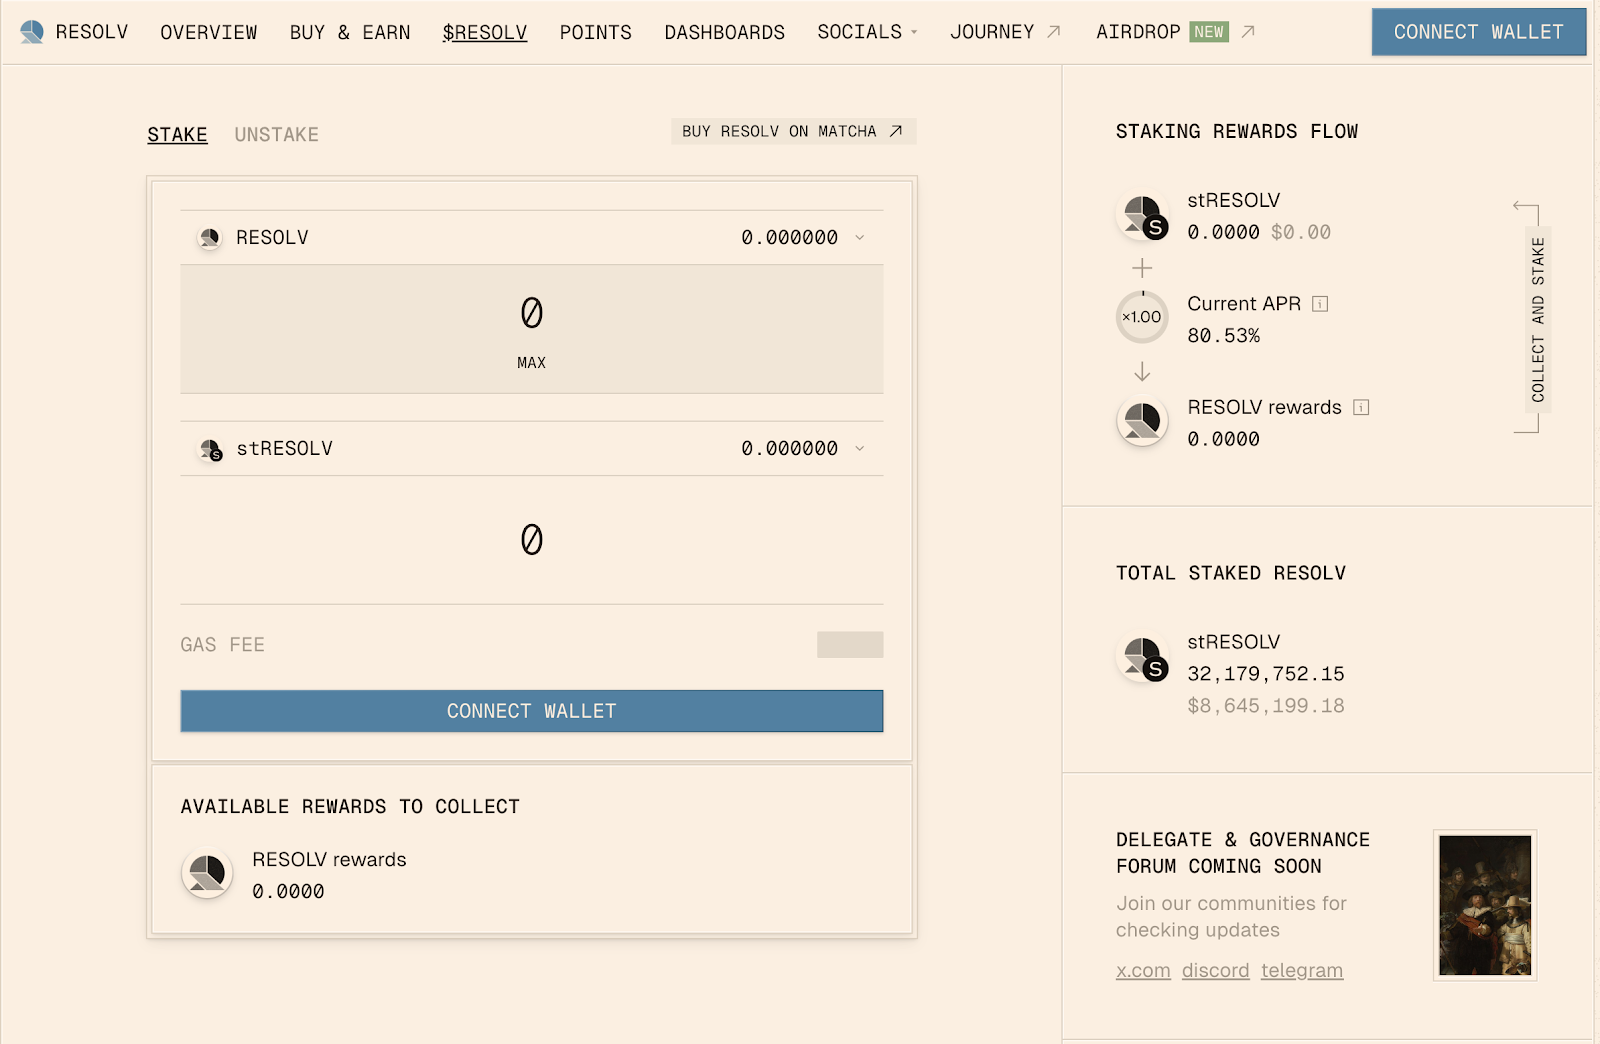Click the large Connect Wallet form button
Image resolution: width=1600 pixels, height=1044 pixels.
[x=532, y=711]
